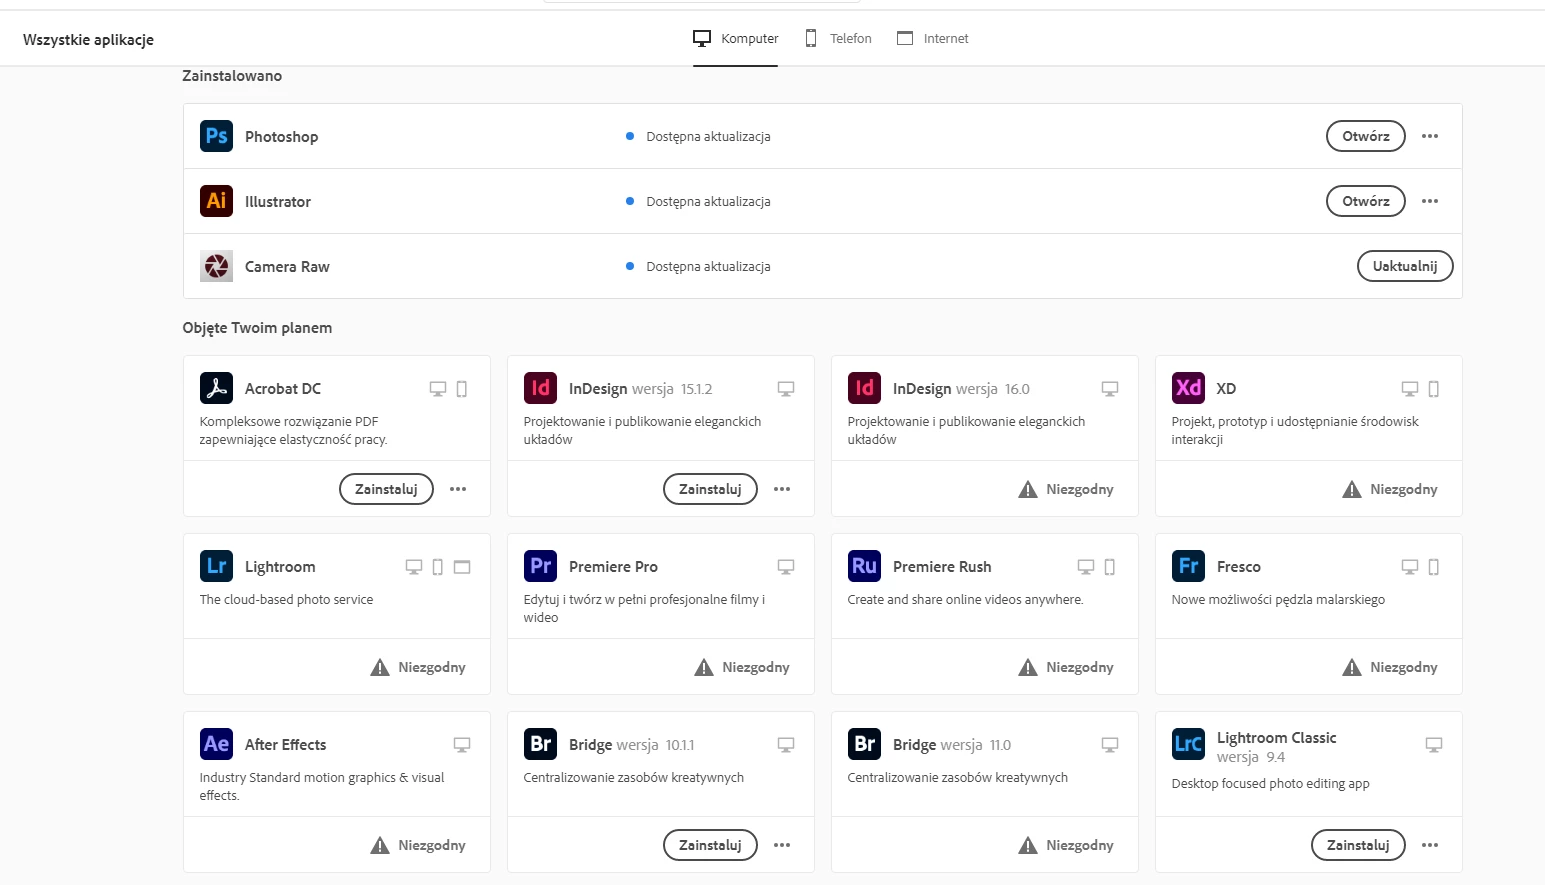1545x885 pixels.
Task: Open more options for InDesign 15.1.2
Action: coord(782,489)
